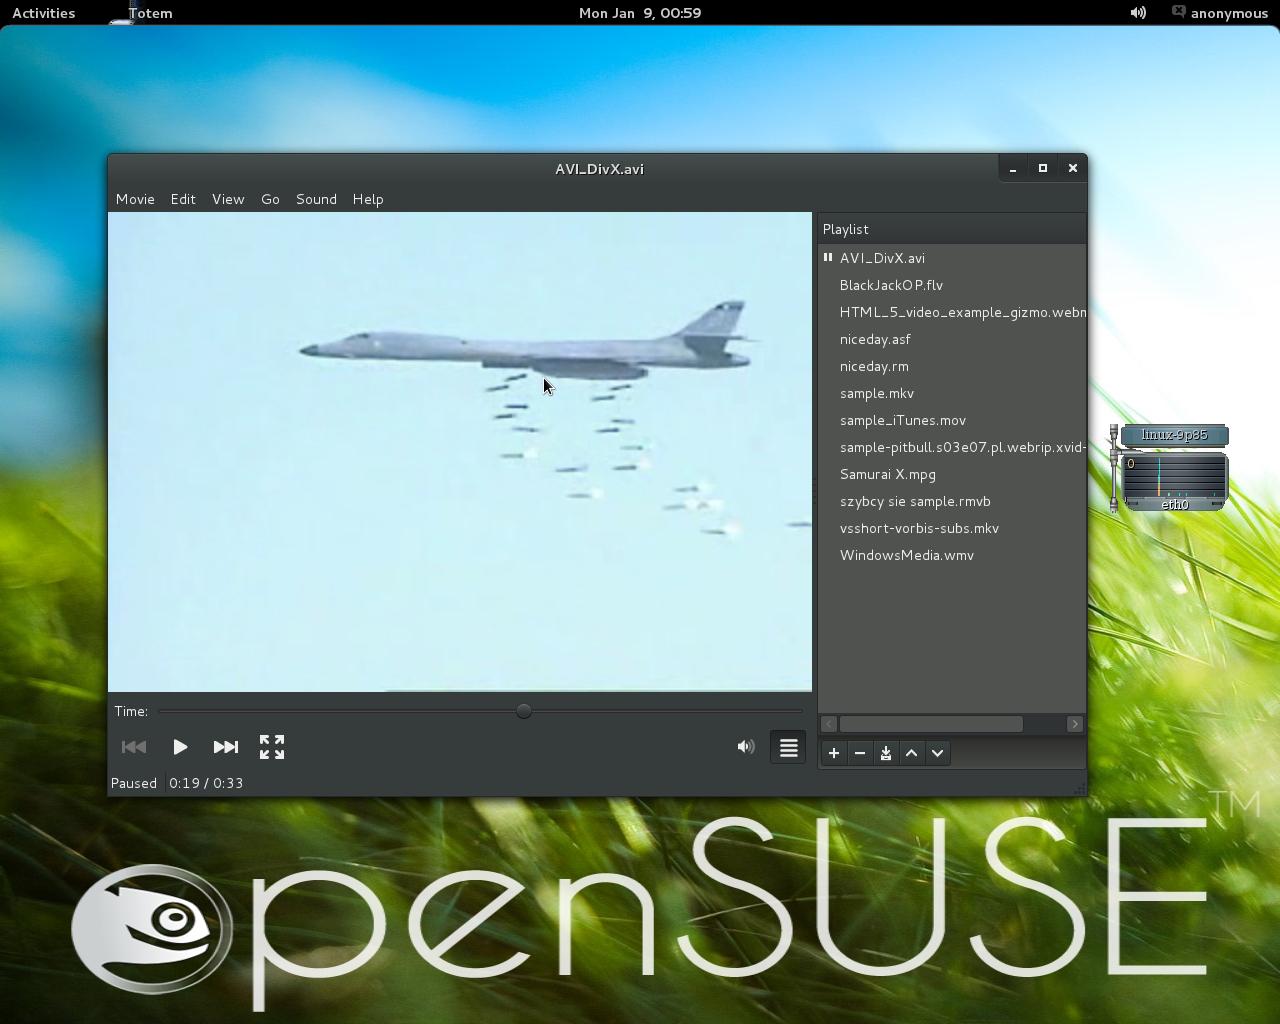Enter fullscreen mode

tap(271, 747)
